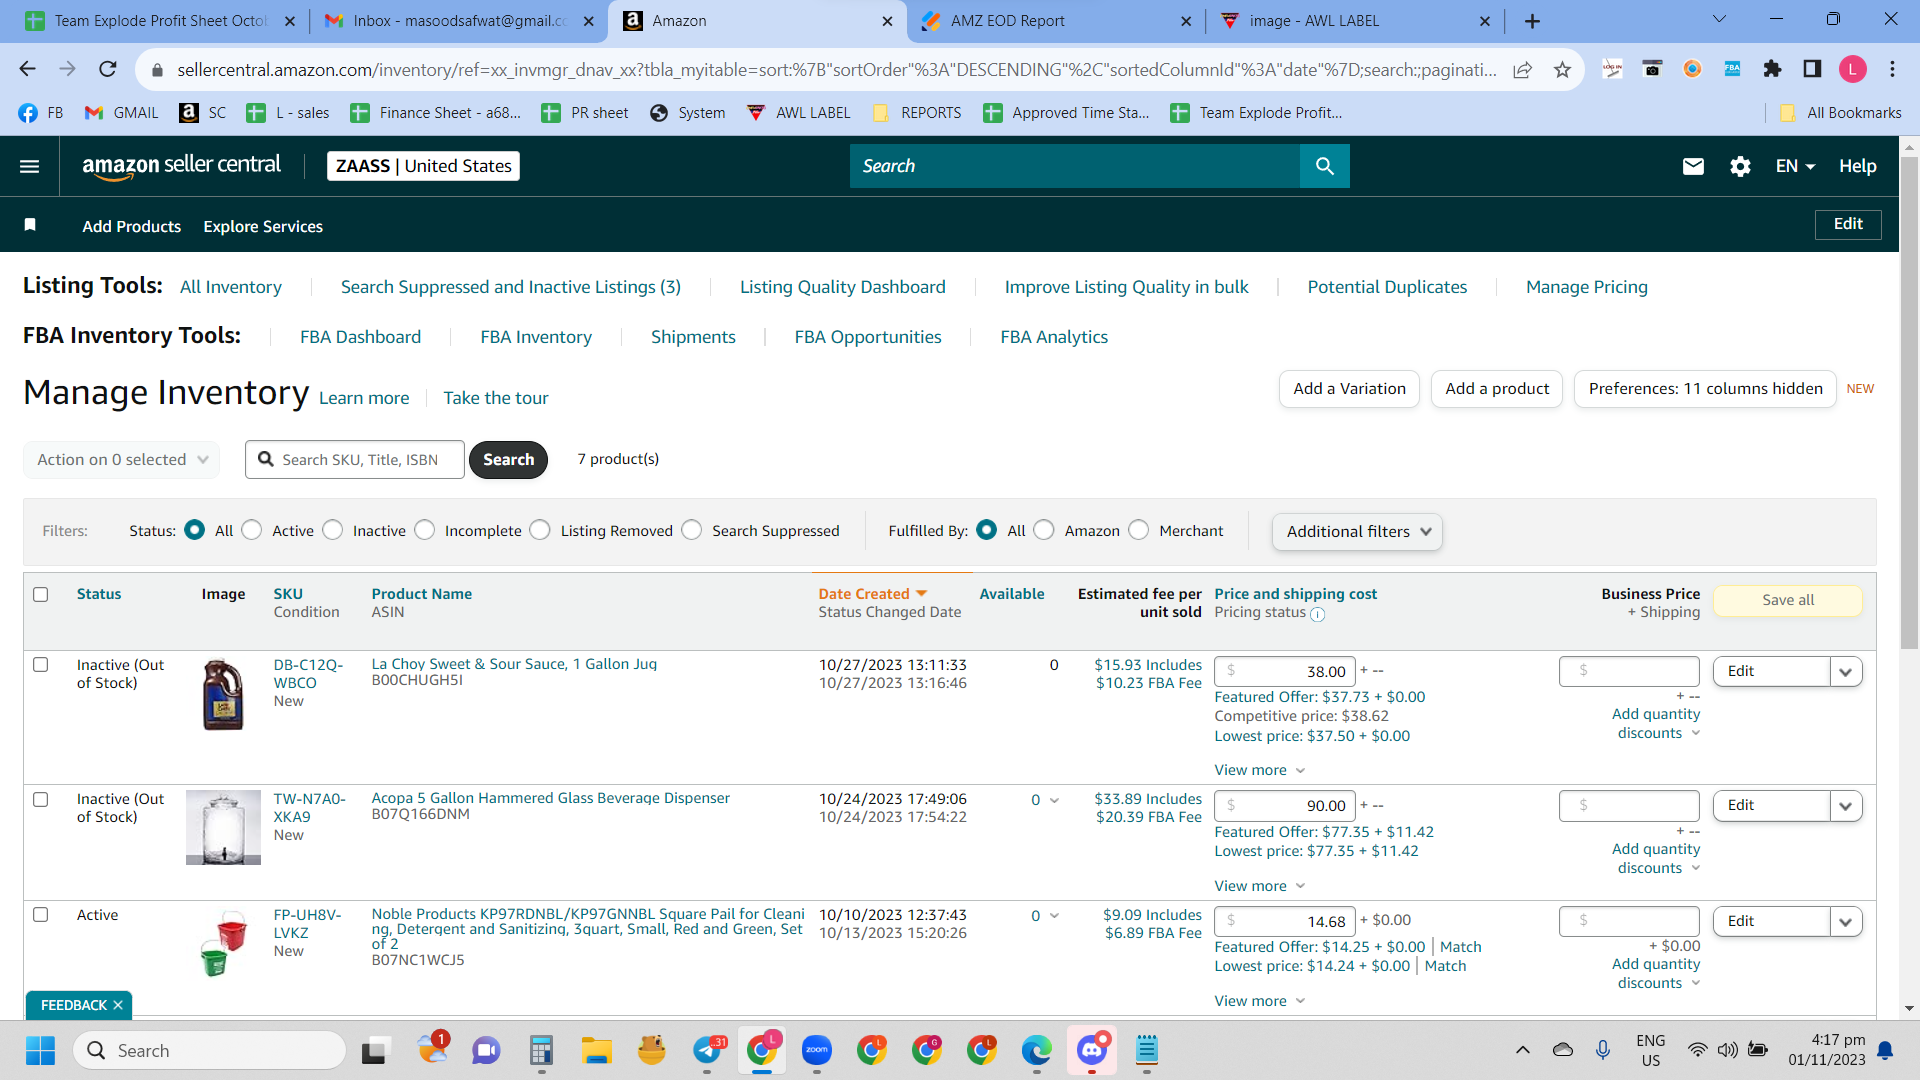Open Chrome three-dot menu
Image resolution: width=1920 pixels, height=1080 pixels.
click(x=1892, y=69)
